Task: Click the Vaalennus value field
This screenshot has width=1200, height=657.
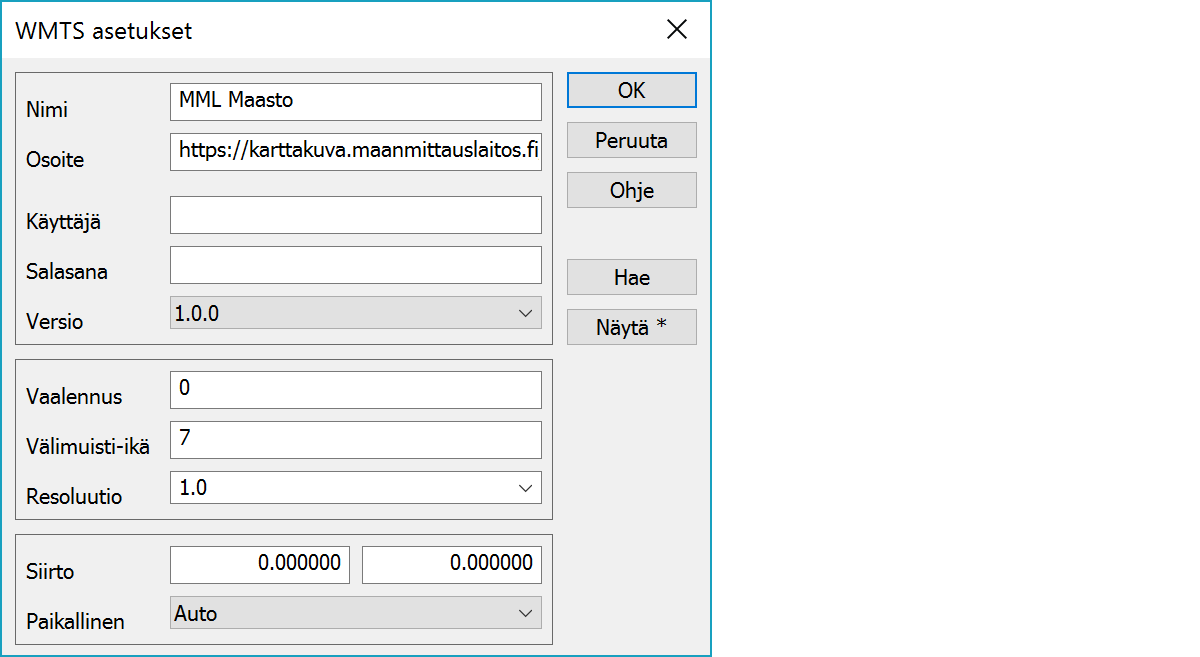Action: pos(355,389)
